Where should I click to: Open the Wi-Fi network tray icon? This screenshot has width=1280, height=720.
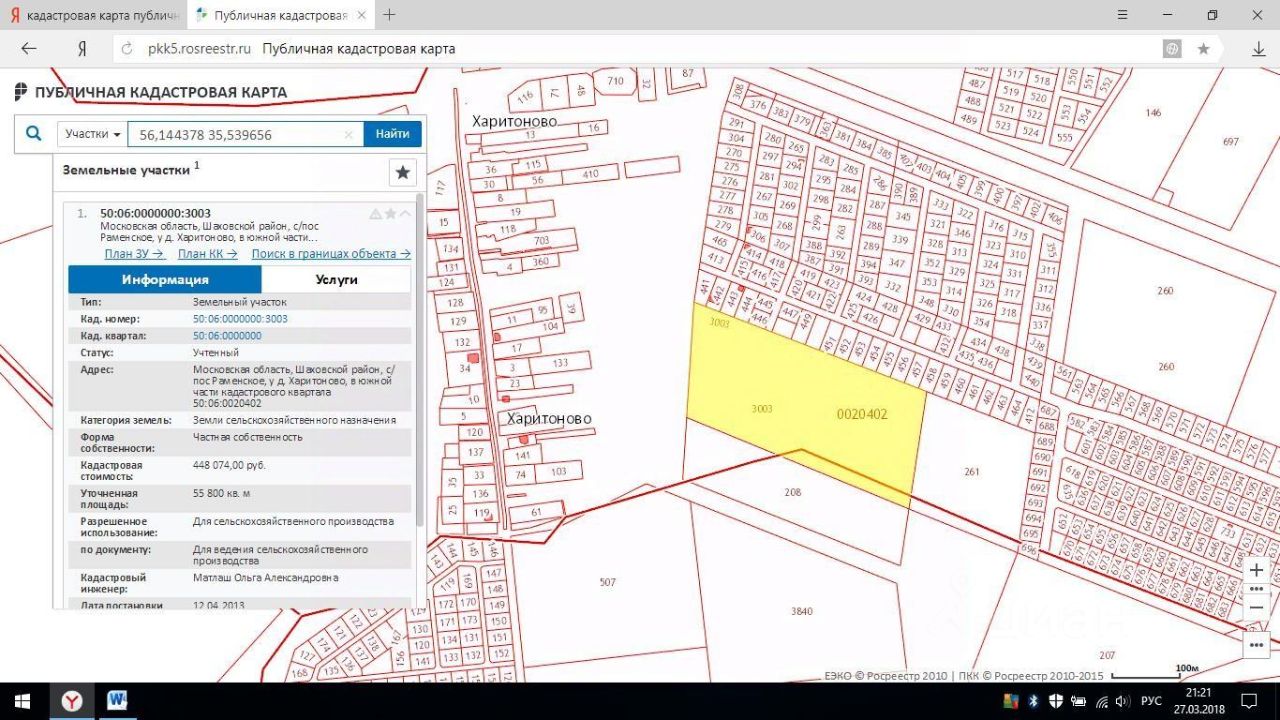pos(1101,700)
